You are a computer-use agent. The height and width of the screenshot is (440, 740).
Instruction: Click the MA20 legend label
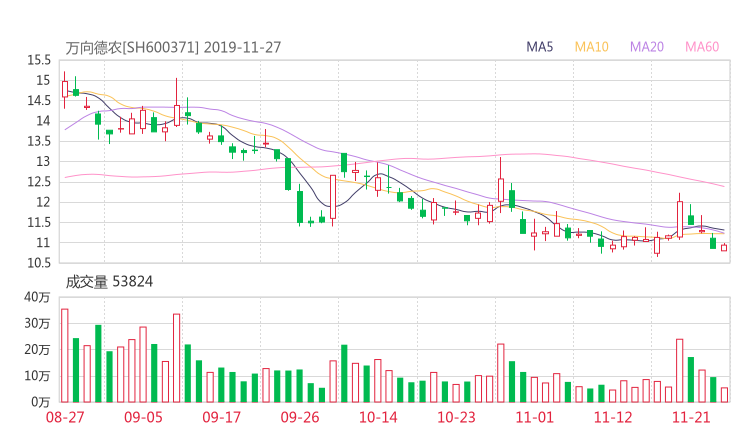click(647, 47)
